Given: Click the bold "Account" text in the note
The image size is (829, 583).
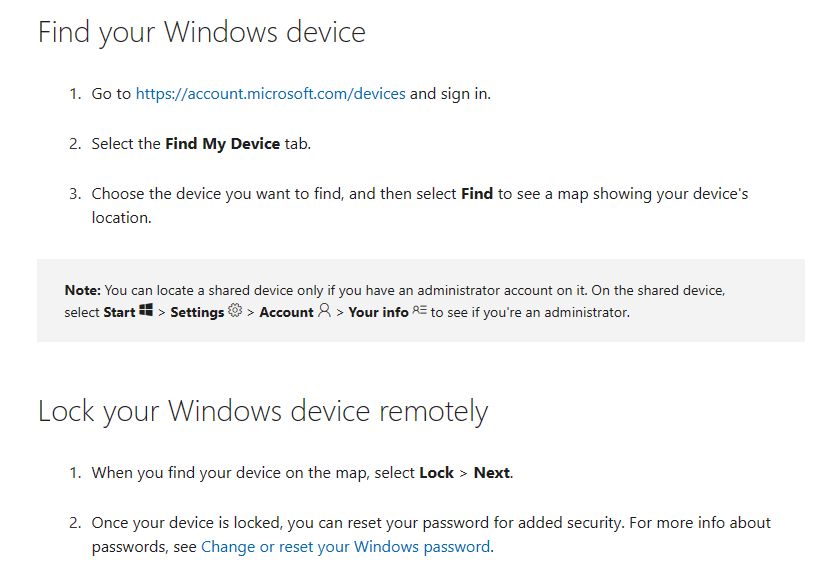Looking at the screenshot, I should (286, 312).
